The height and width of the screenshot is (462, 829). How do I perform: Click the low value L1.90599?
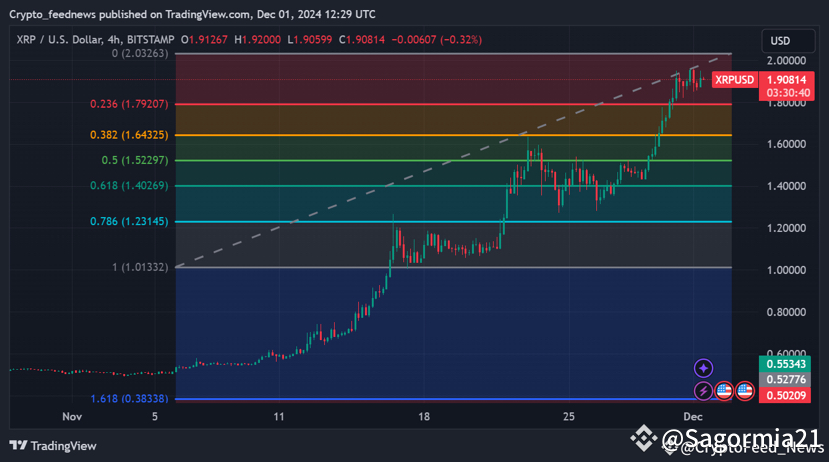310,40
